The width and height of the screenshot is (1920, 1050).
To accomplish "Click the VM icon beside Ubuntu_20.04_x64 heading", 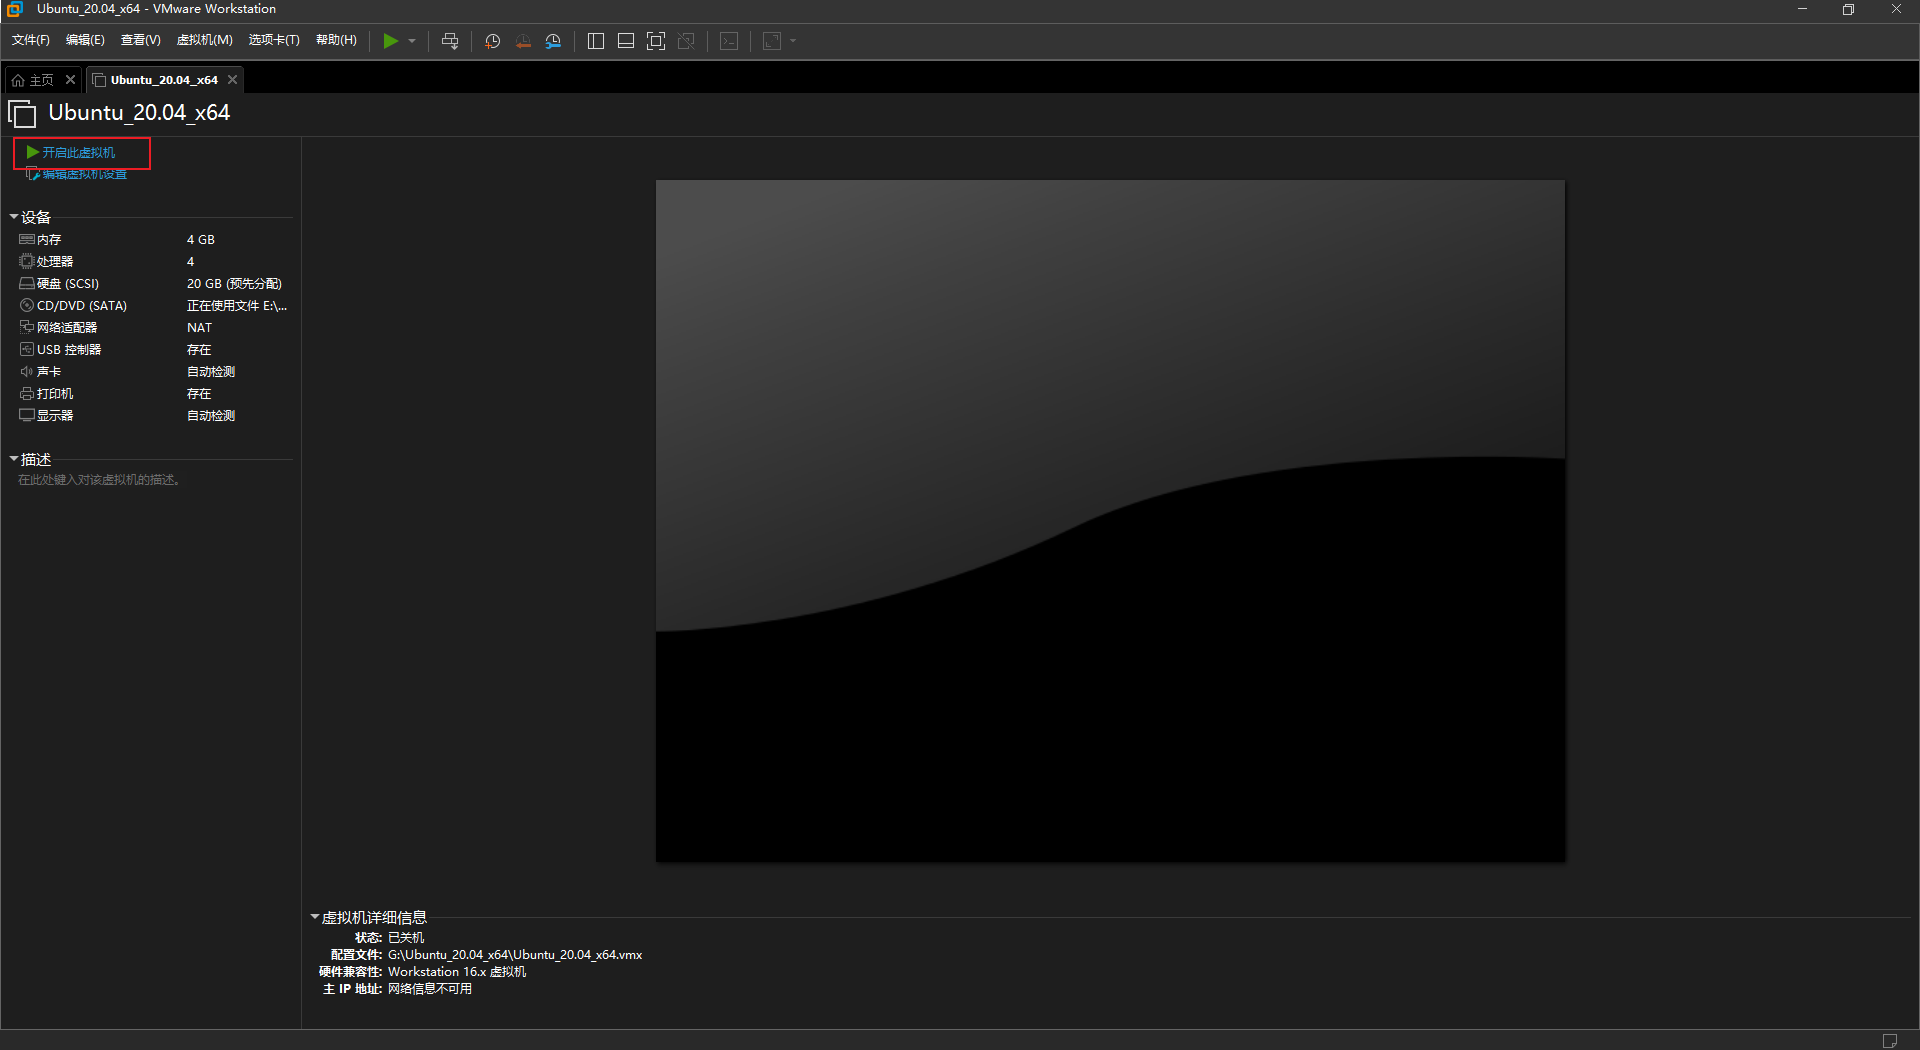I will click(x=22, y=114).
